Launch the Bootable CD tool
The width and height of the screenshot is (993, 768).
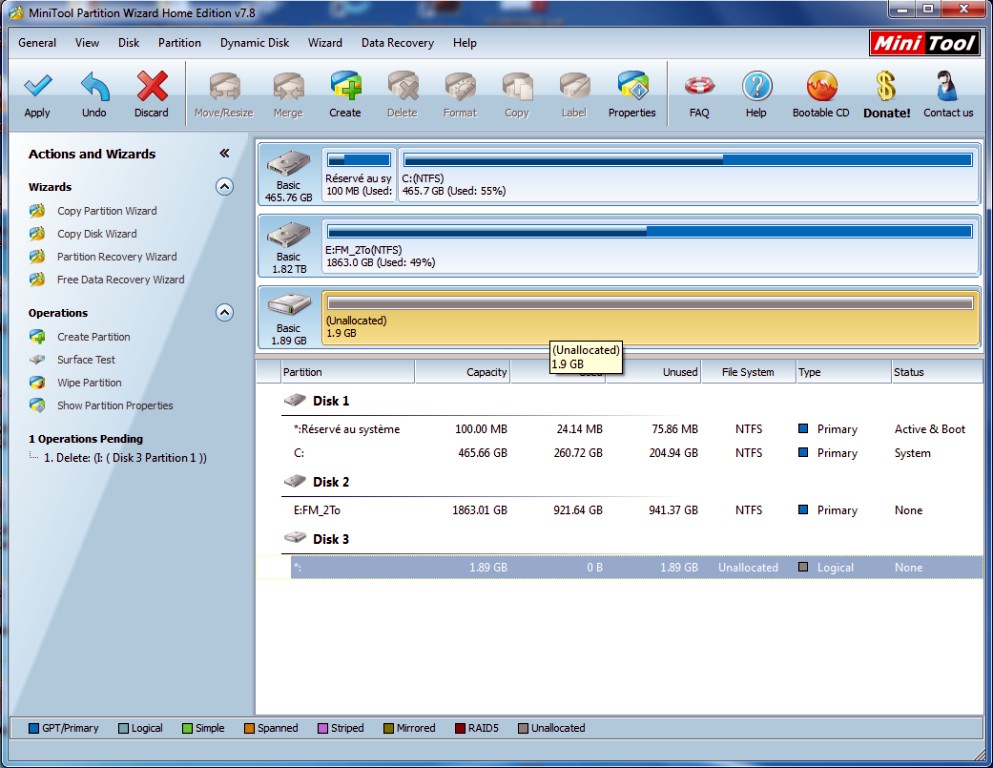[x=821, y=87]
